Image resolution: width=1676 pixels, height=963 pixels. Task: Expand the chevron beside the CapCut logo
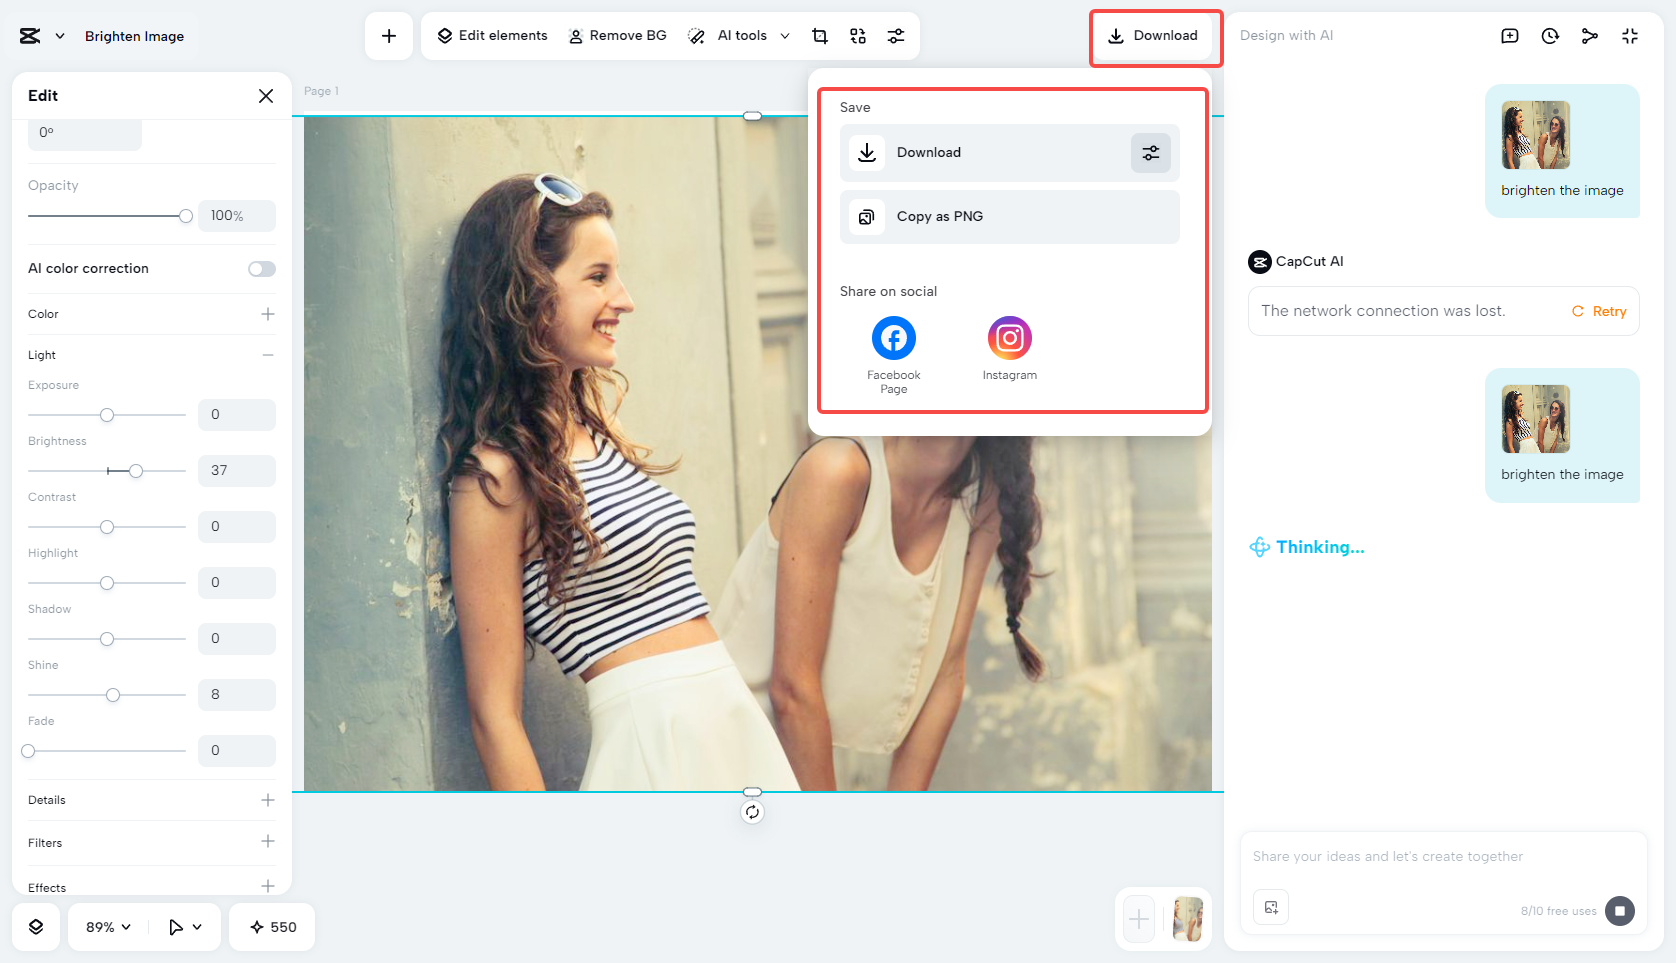coord(60,36)
